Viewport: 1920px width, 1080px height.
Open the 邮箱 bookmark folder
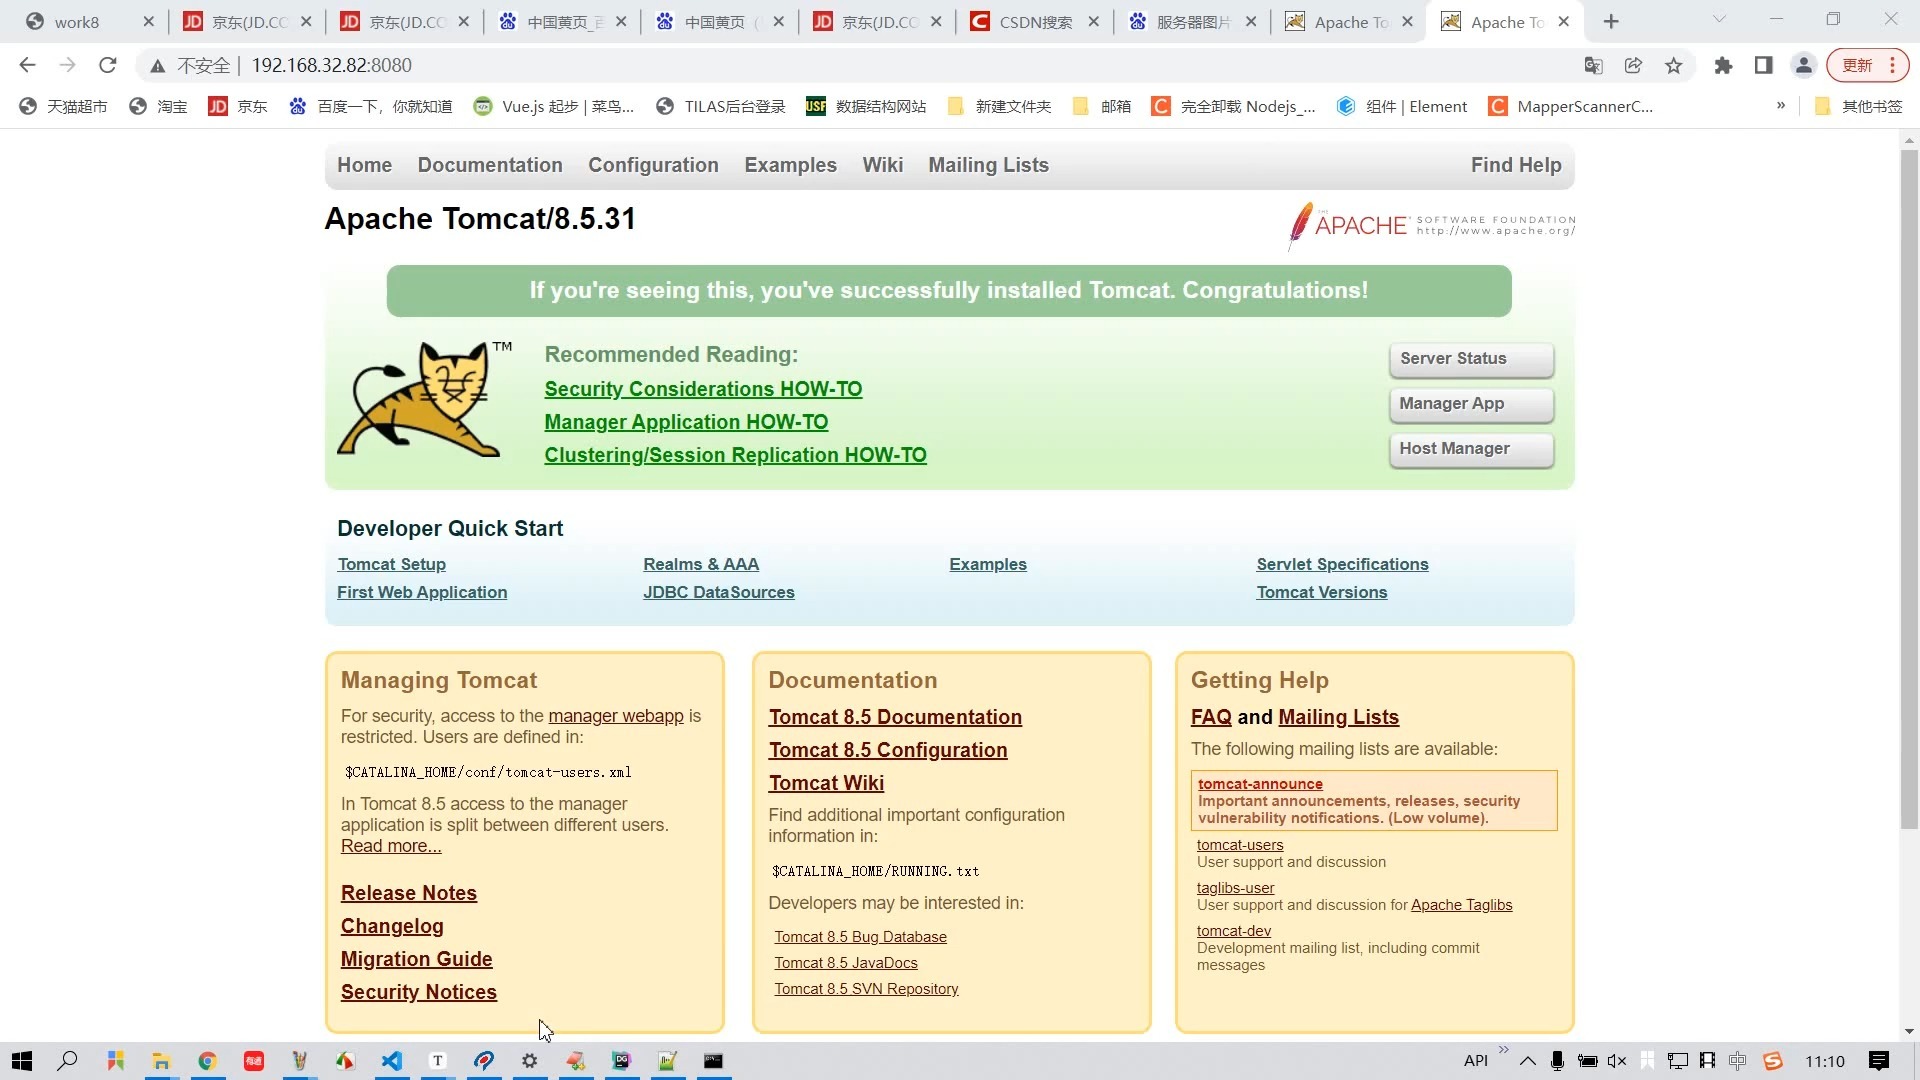point(1102,106)
